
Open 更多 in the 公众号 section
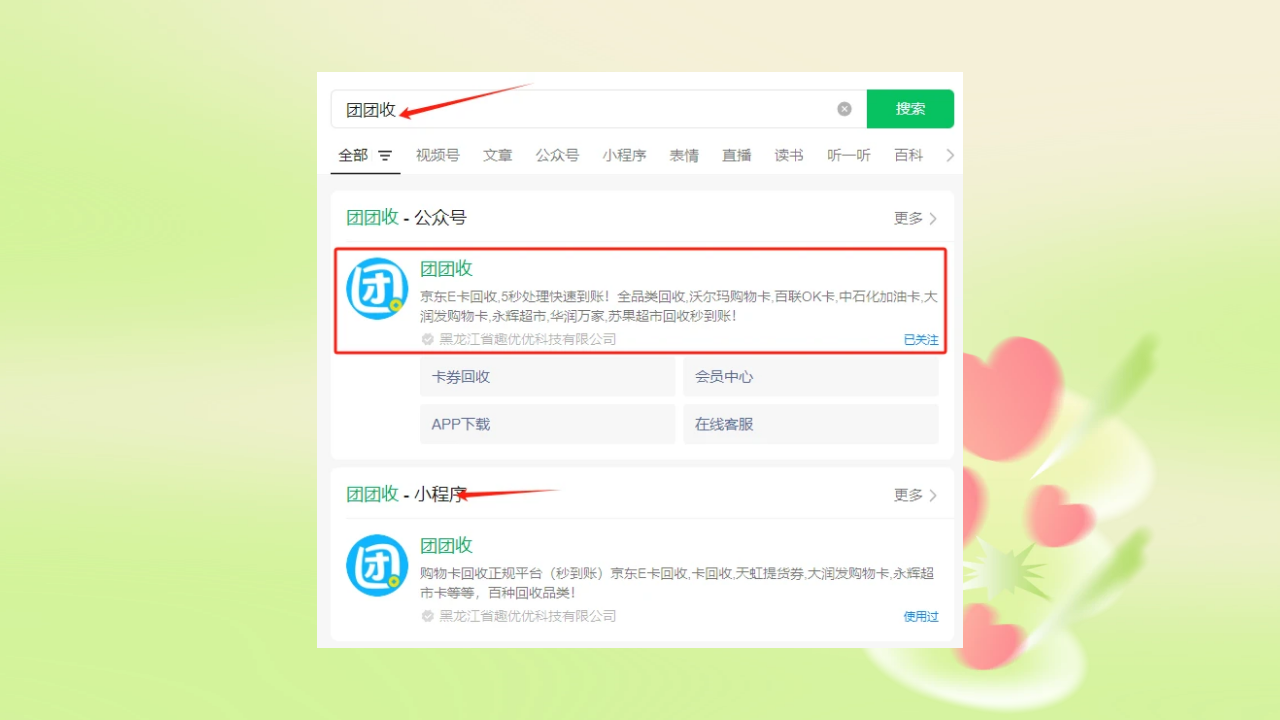pyautogui.click(x=915, y=218)
